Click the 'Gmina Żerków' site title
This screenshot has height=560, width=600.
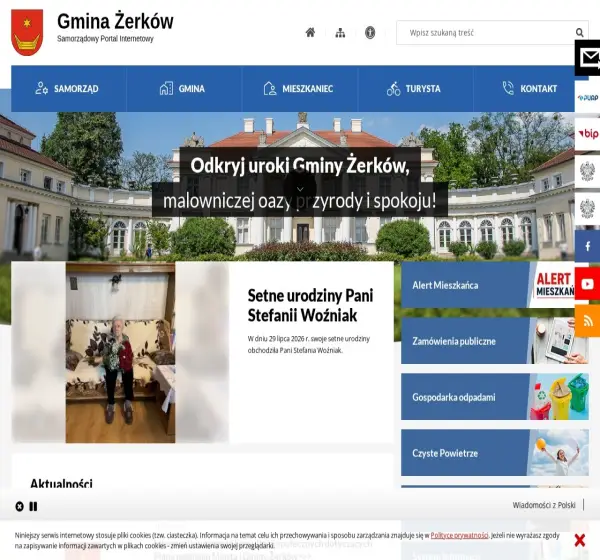coord(115,21)
